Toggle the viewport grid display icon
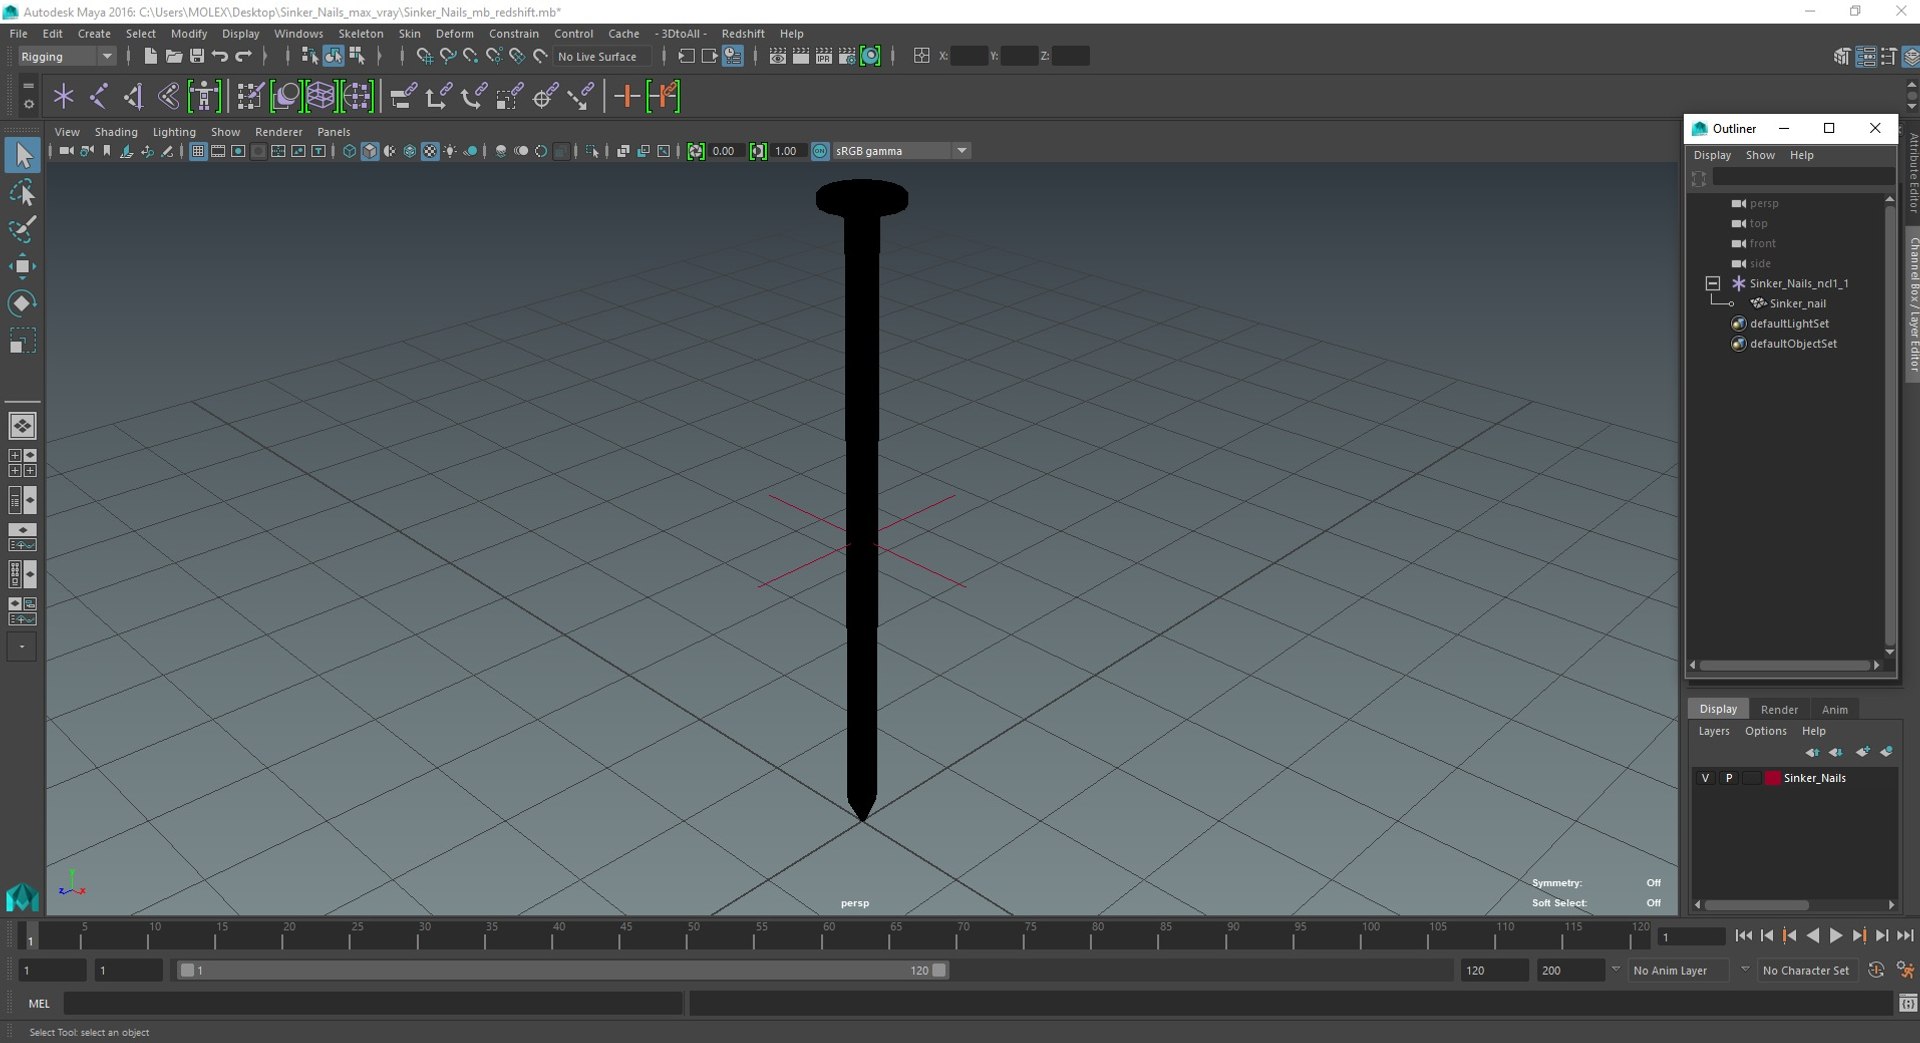1920x1043 pixels. [198, 151]
